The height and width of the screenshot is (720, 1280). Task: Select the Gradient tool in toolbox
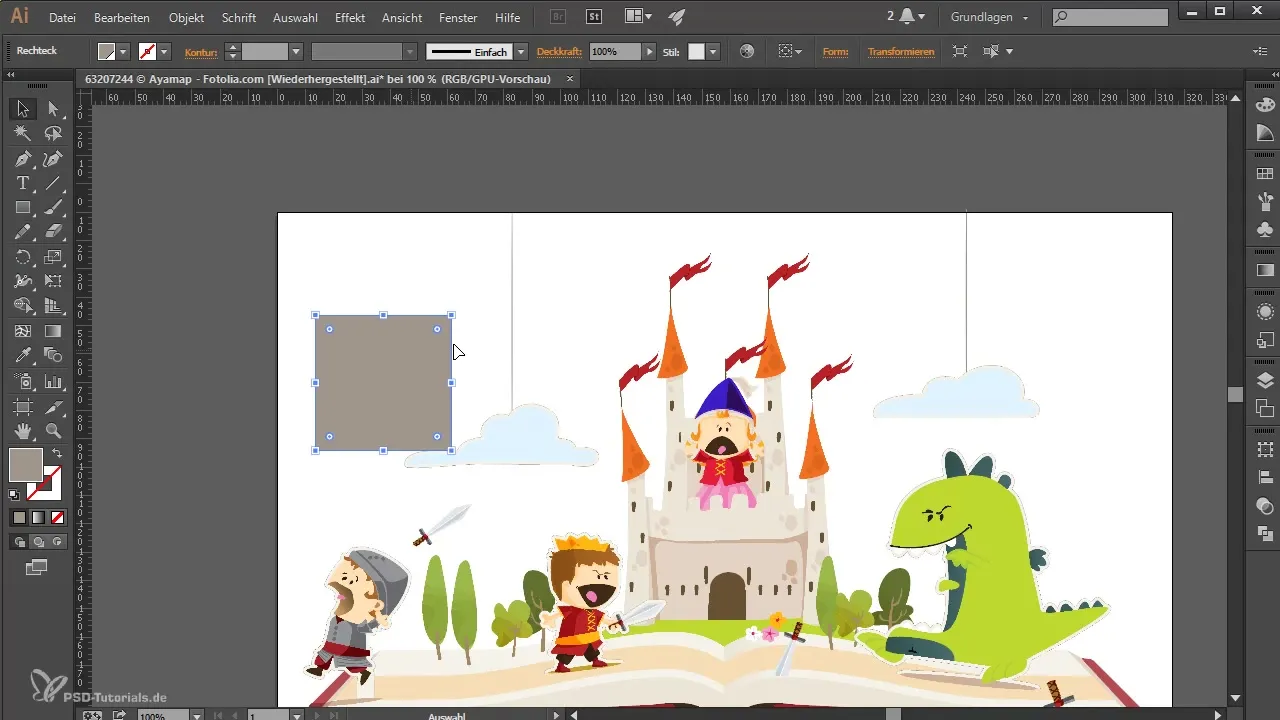point(54,331)
